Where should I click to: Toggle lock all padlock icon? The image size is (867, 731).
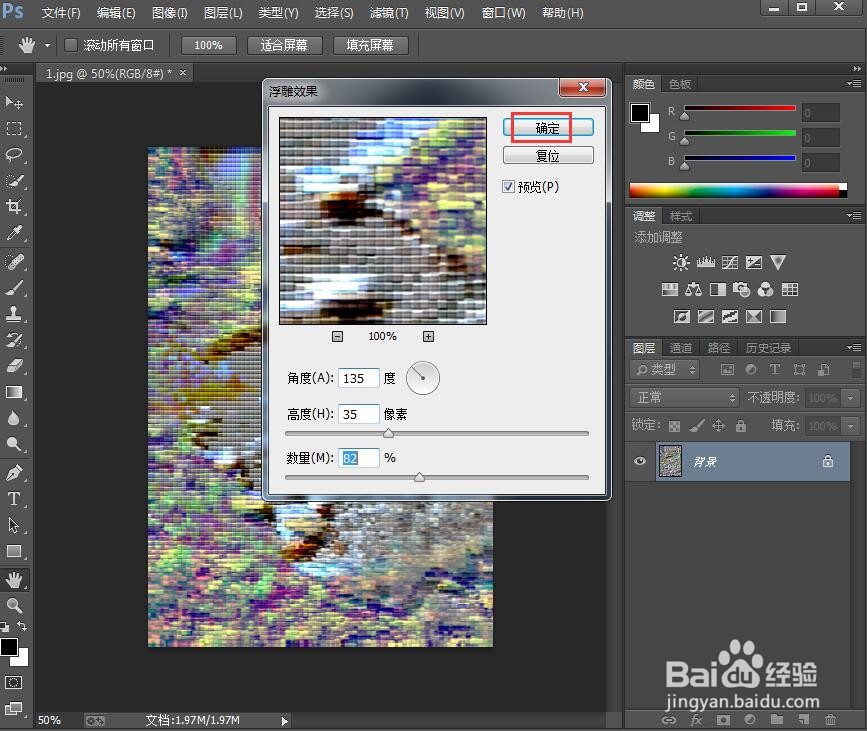click(741, 425)
